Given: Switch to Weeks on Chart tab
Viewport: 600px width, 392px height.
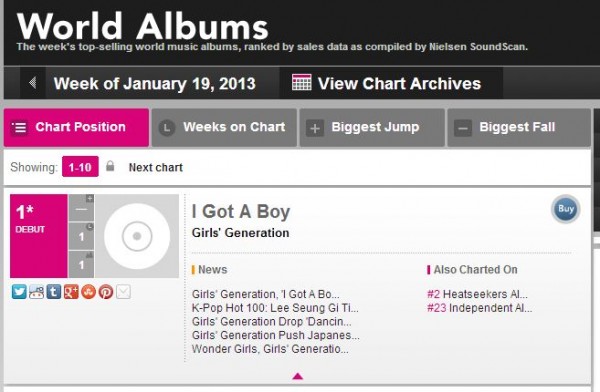Looking at the screenshot, I should pos(224,127).
